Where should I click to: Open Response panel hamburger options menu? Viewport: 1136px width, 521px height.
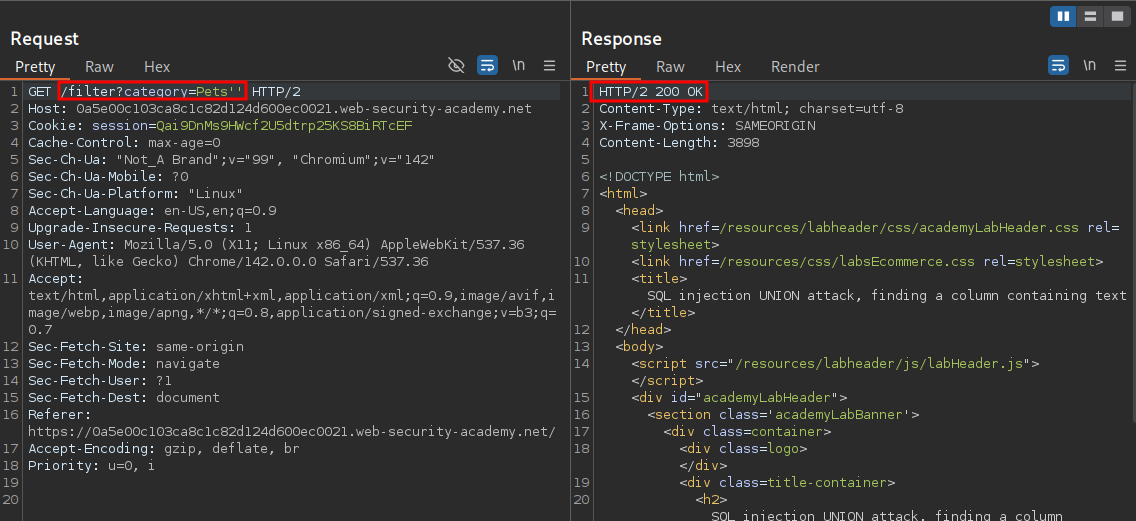(1120, 66)
